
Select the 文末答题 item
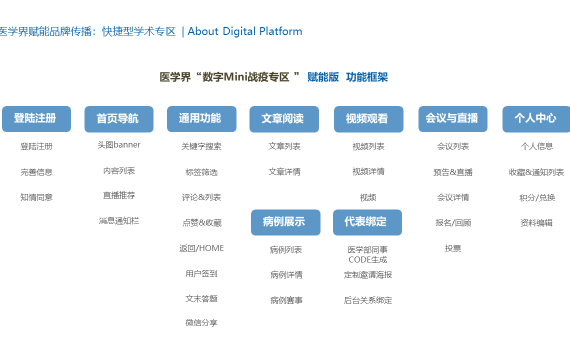point(201,299)
